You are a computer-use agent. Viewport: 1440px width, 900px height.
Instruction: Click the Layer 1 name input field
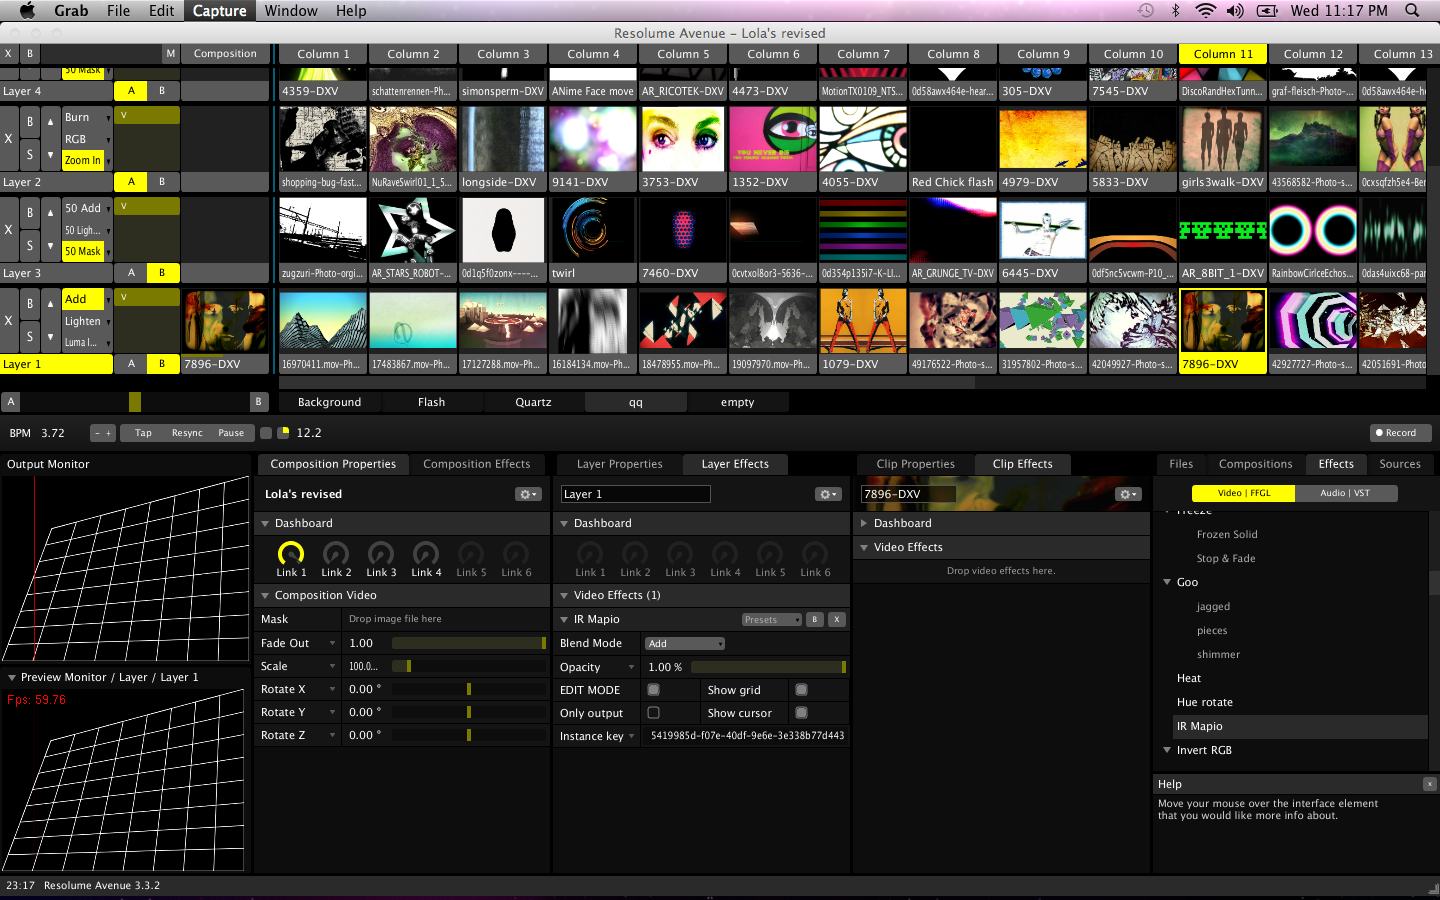click(635, 494)
